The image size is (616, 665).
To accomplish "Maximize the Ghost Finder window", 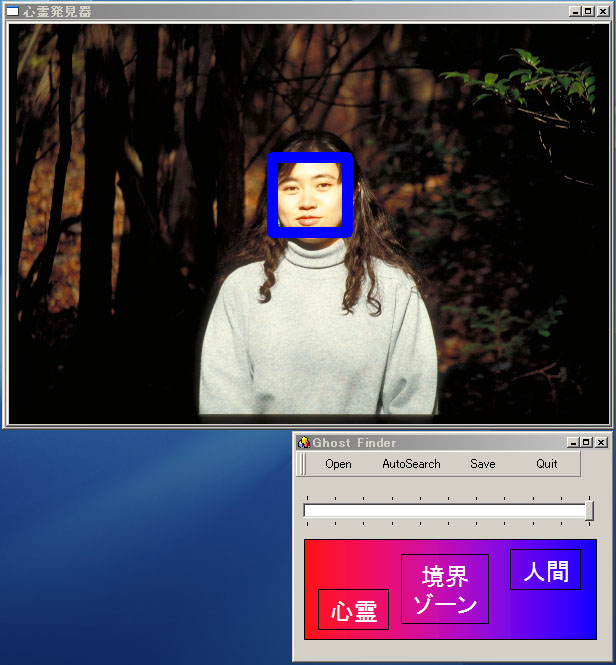I will [586, 442].
